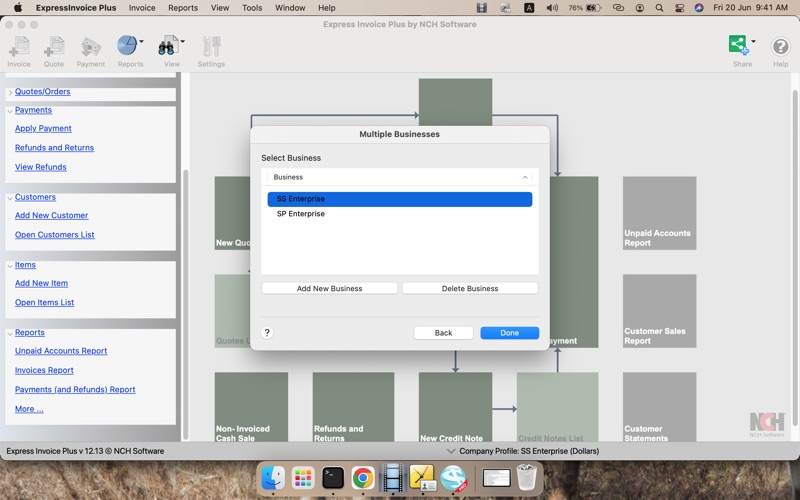Click the volume icon in menu bar

click(x=552, y=8)
